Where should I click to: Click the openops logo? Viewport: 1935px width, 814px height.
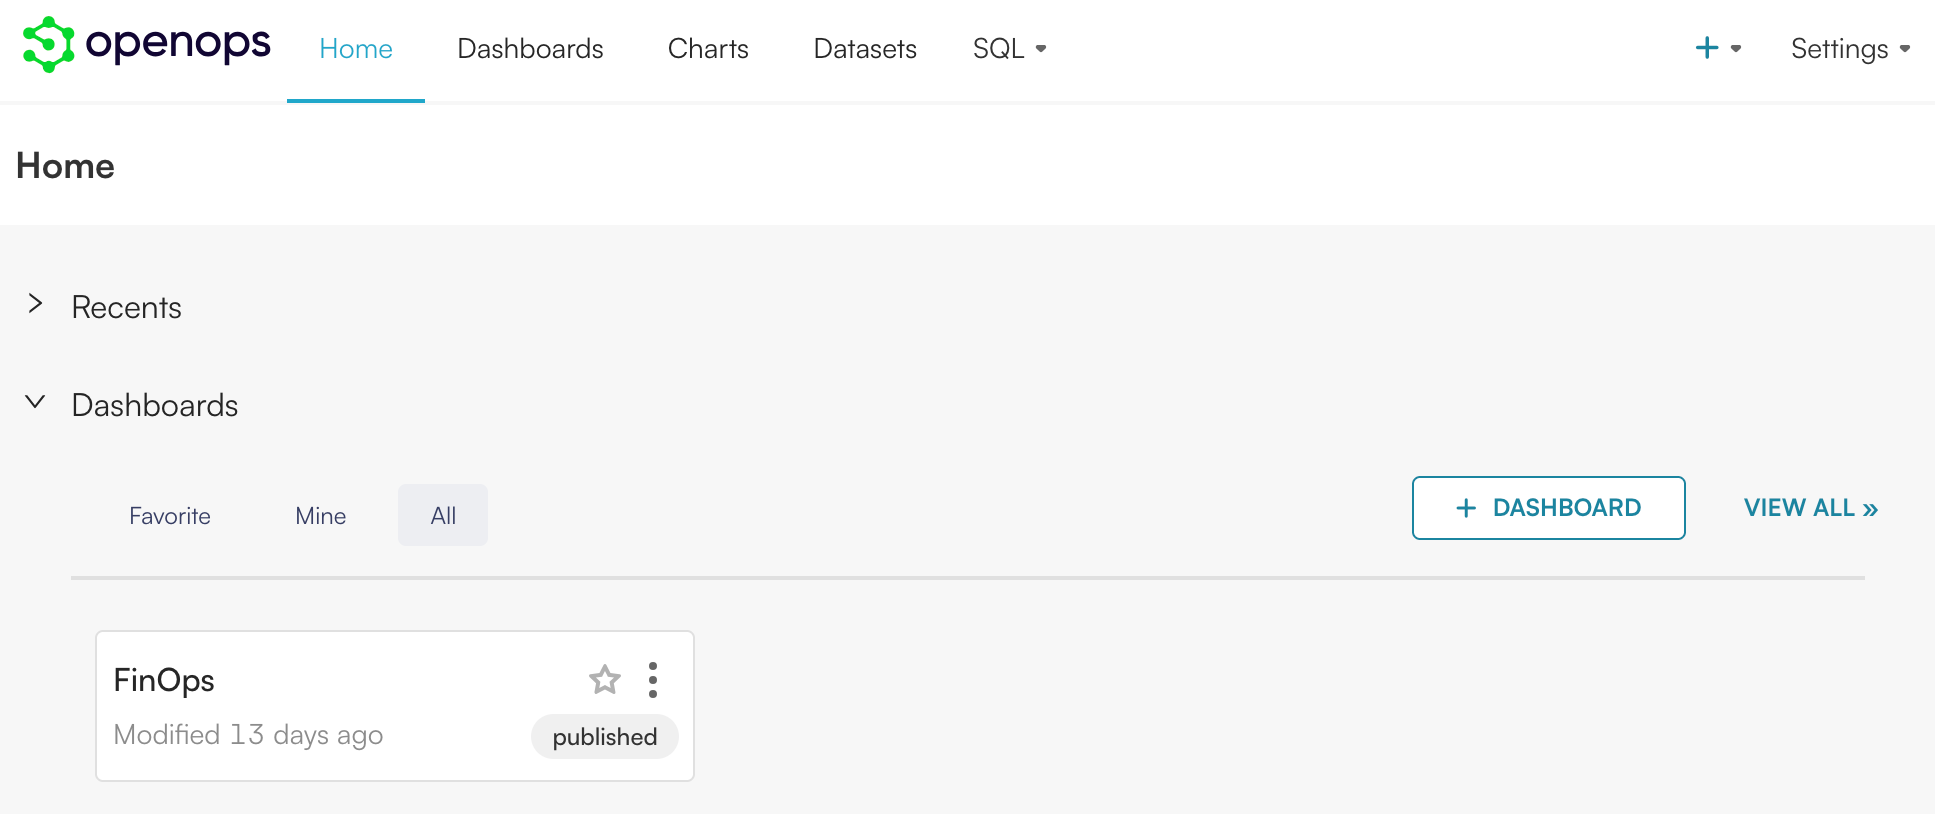click(x=146, y=46)
